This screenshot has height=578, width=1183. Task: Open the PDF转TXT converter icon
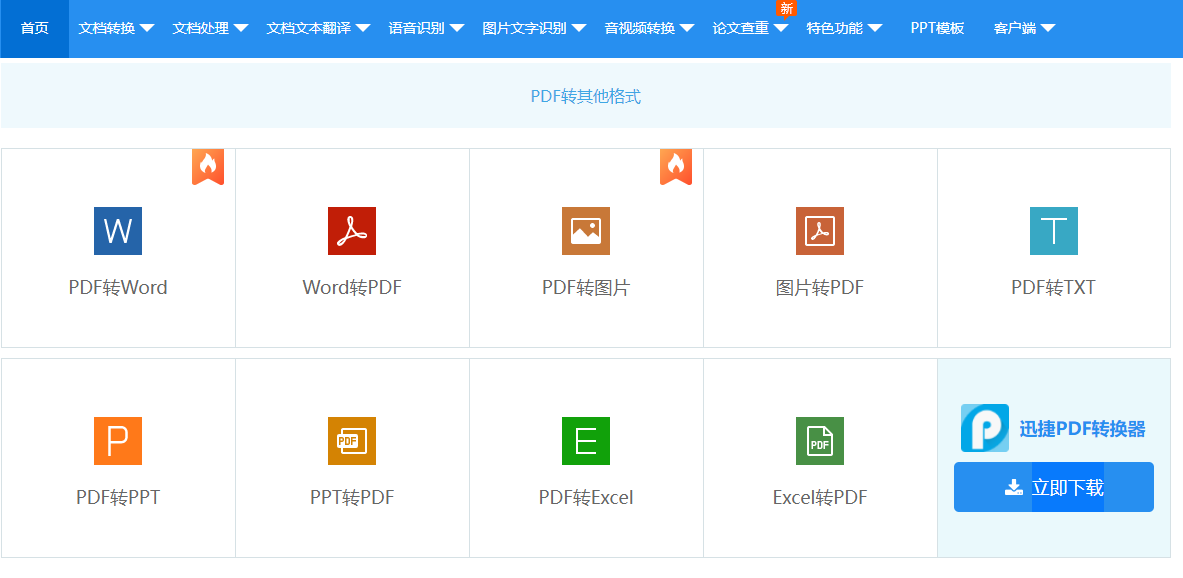pos(1053,231)
